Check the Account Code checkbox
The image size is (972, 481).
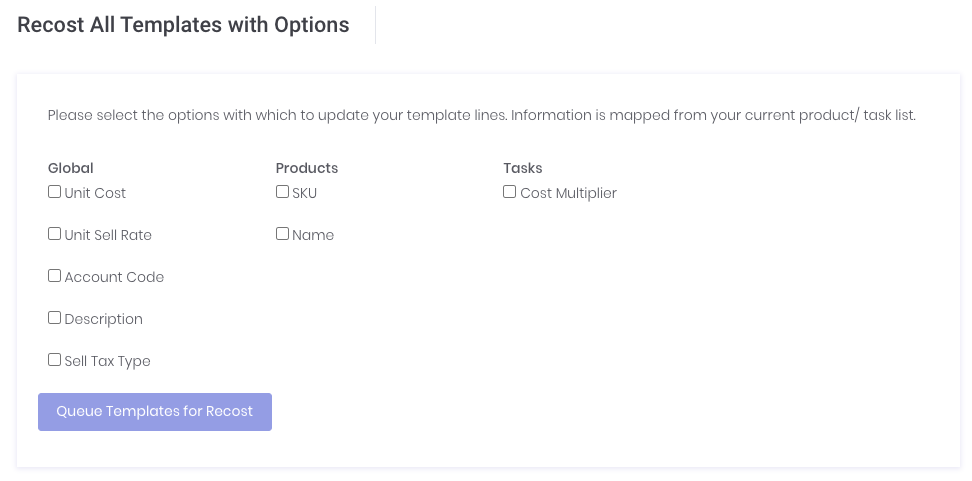pos(55,276)
